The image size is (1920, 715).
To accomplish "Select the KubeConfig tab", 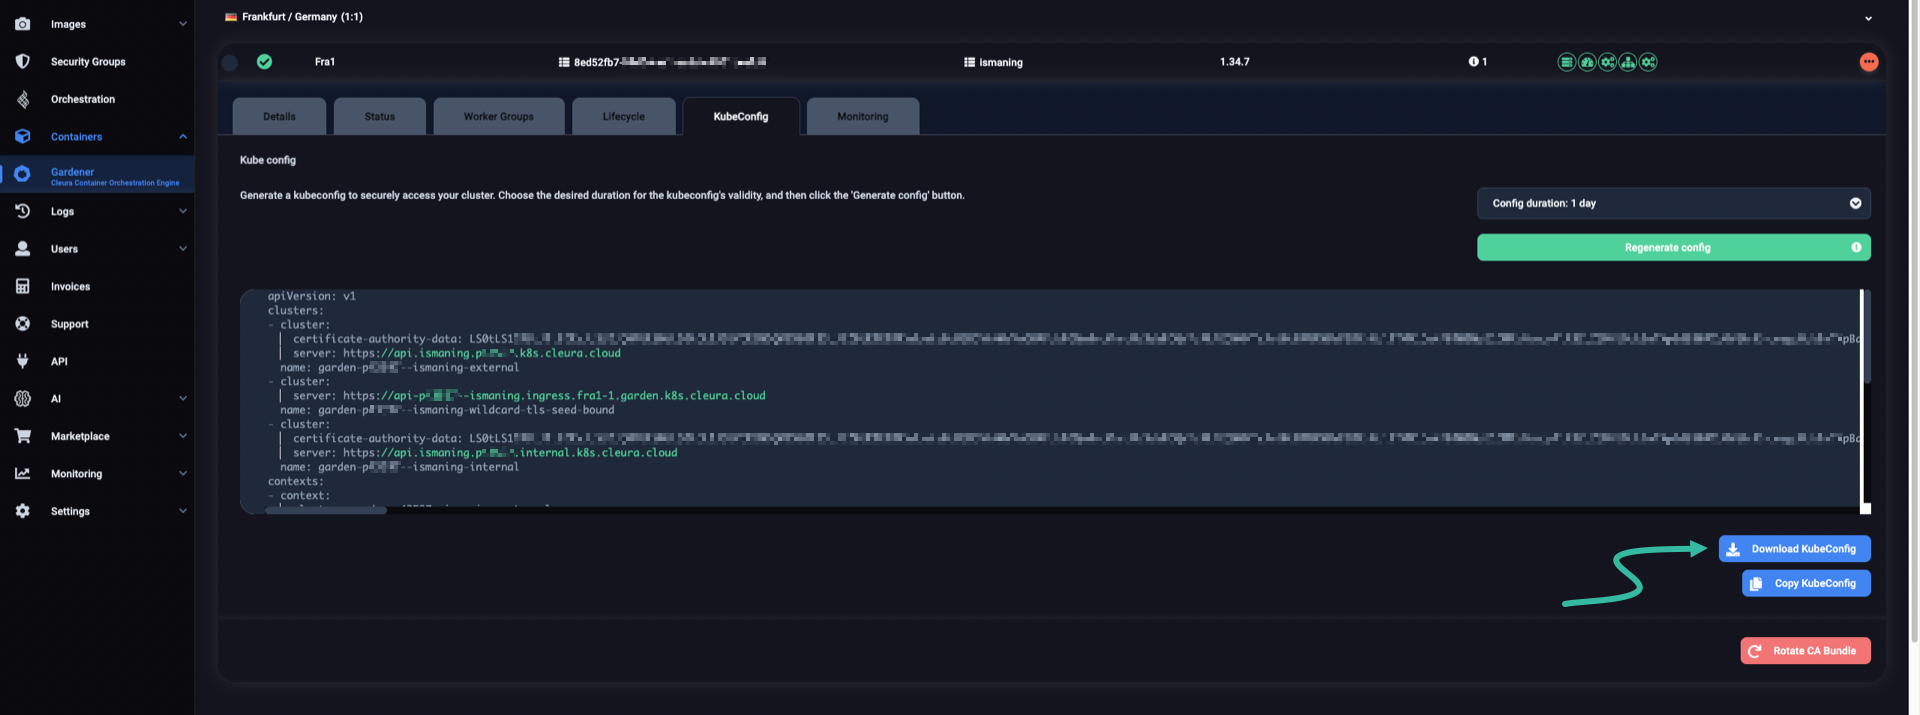I will coord(741,116).
